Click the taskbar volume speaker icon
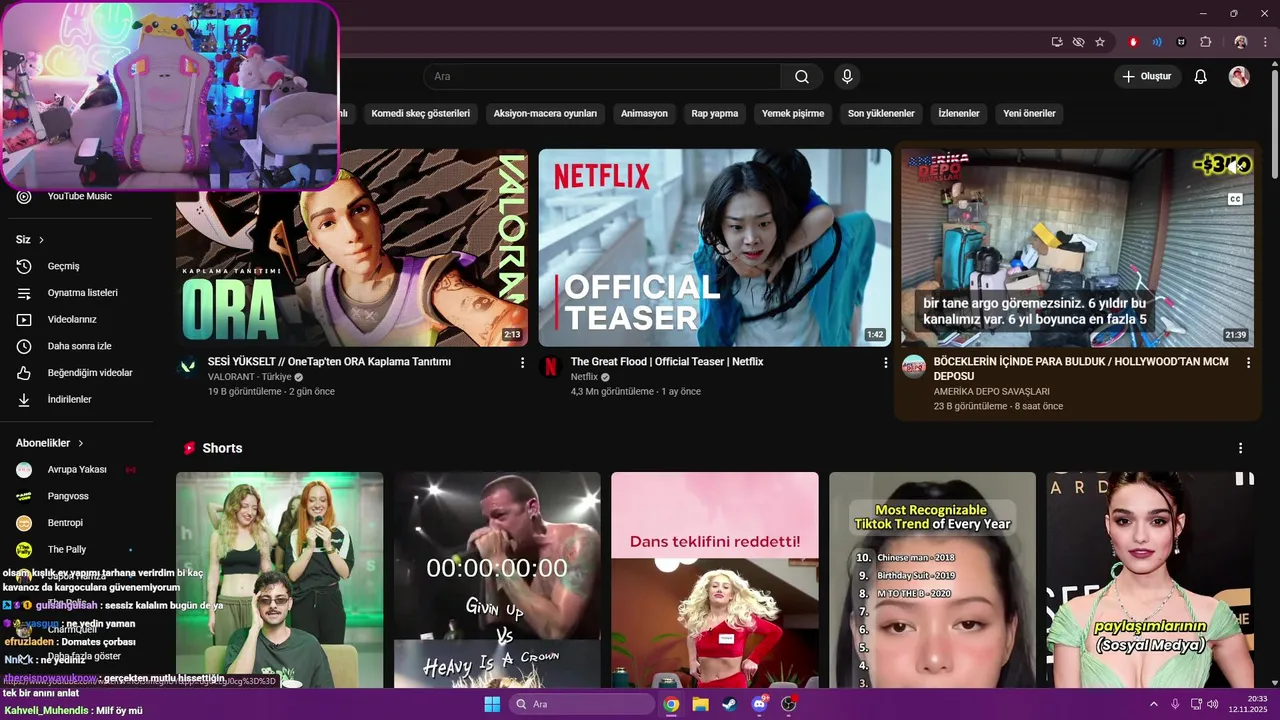 tap(1212, 704)
